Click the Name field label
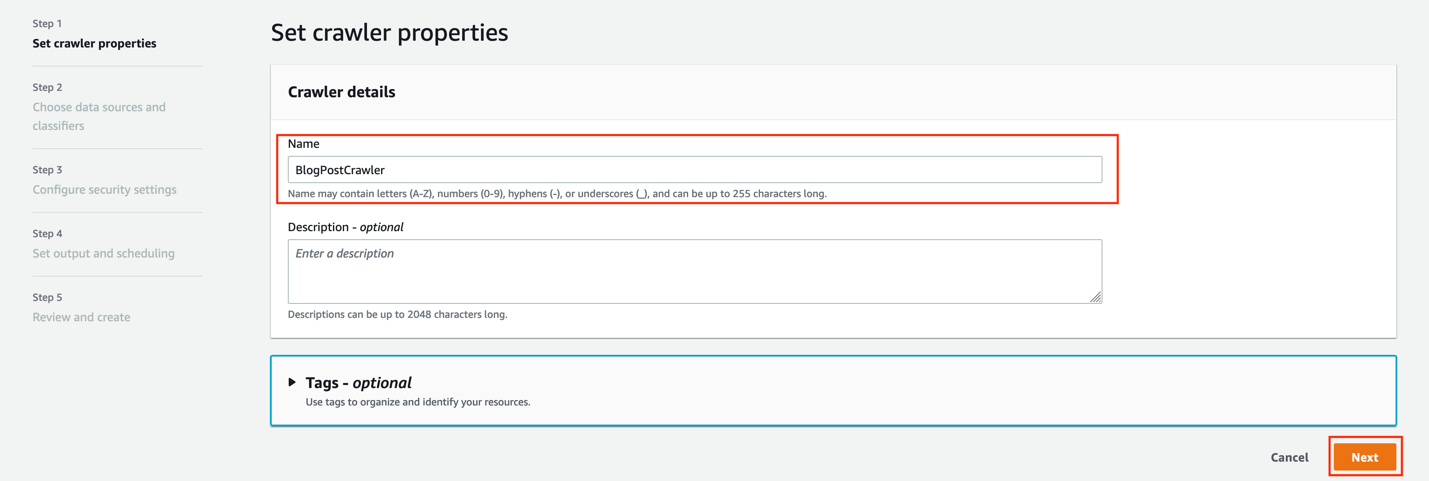The width and height of the screenshot is (1429, 481). click(303, 144)
